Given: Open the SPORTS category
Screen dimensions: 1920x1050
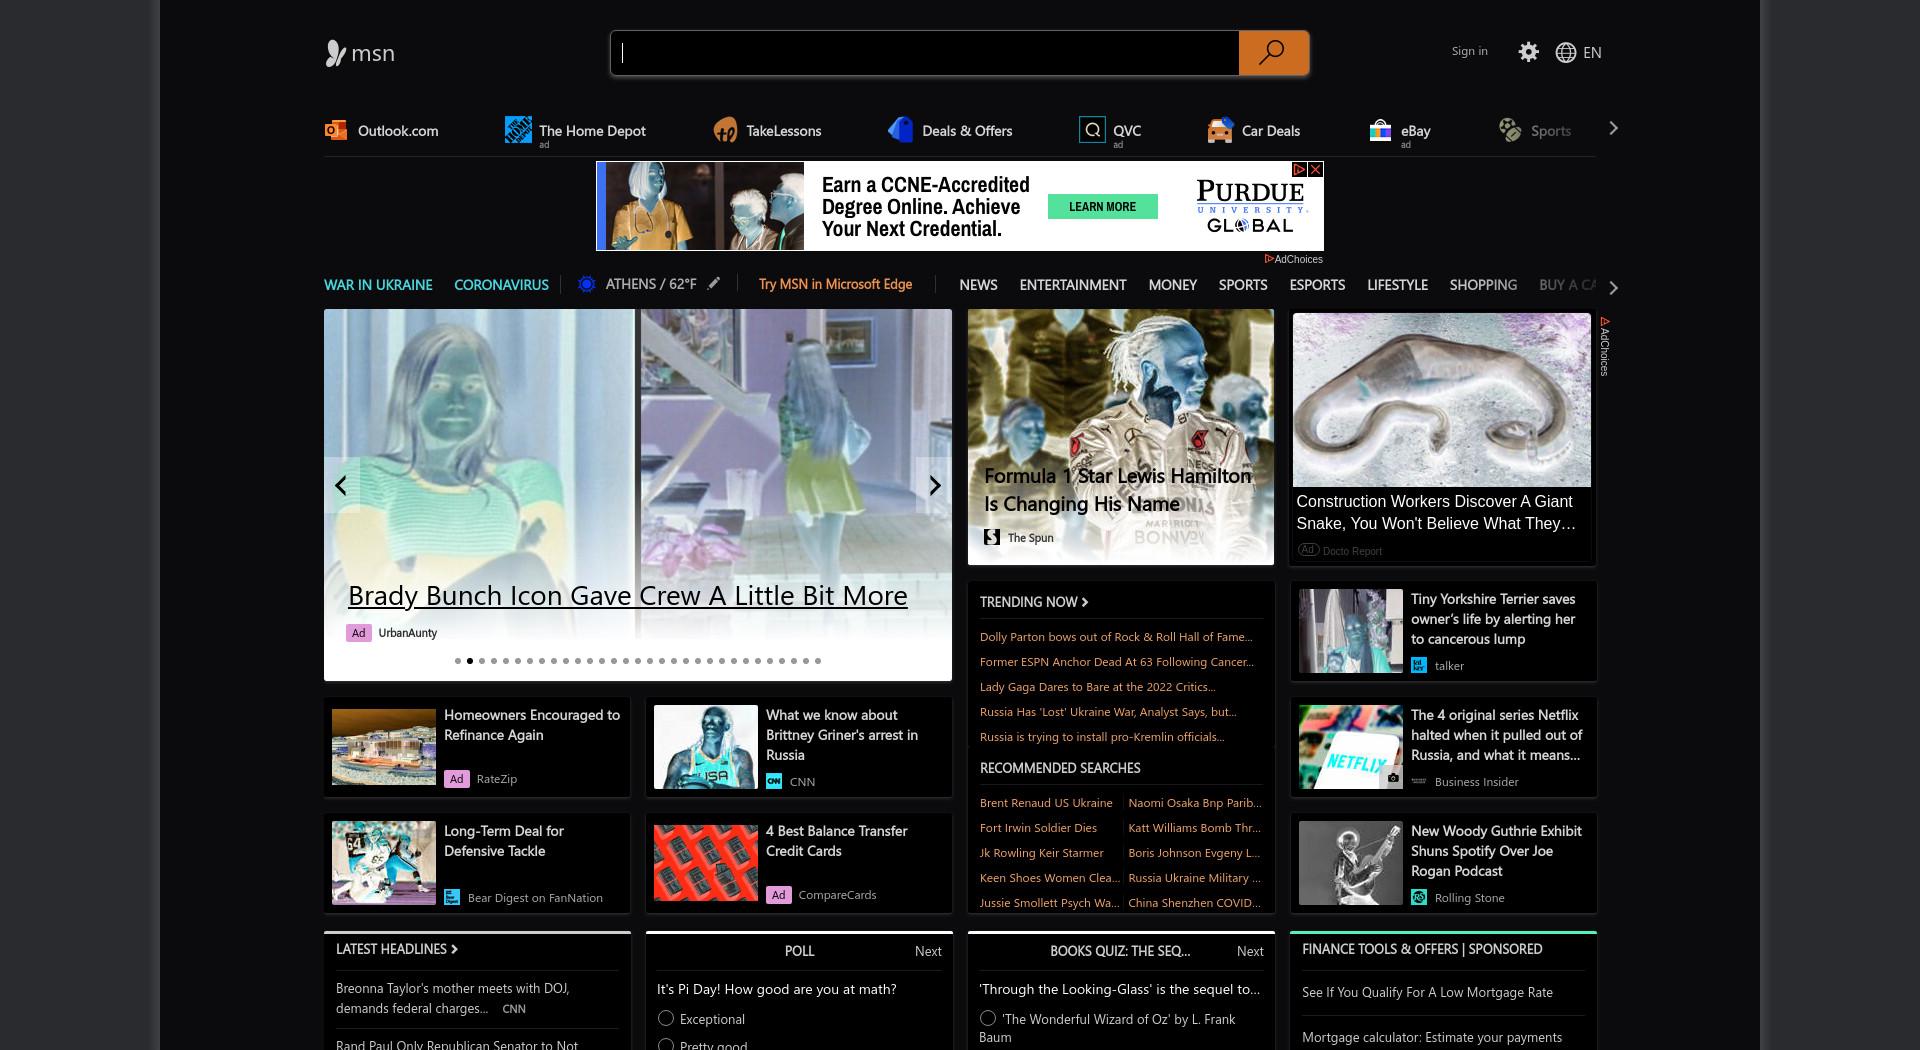Looking at the screenshot, I should point(1243,285).
